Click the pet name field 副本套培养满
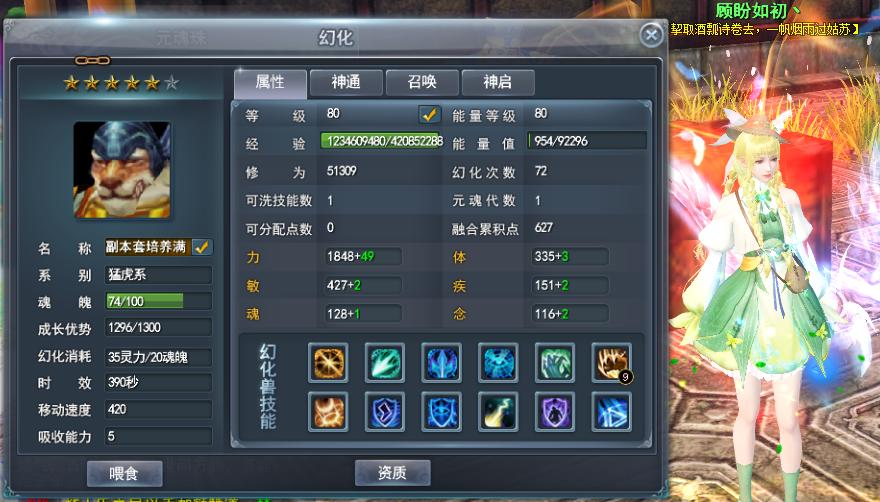880x502 pixels. click(x=148, y=247)
